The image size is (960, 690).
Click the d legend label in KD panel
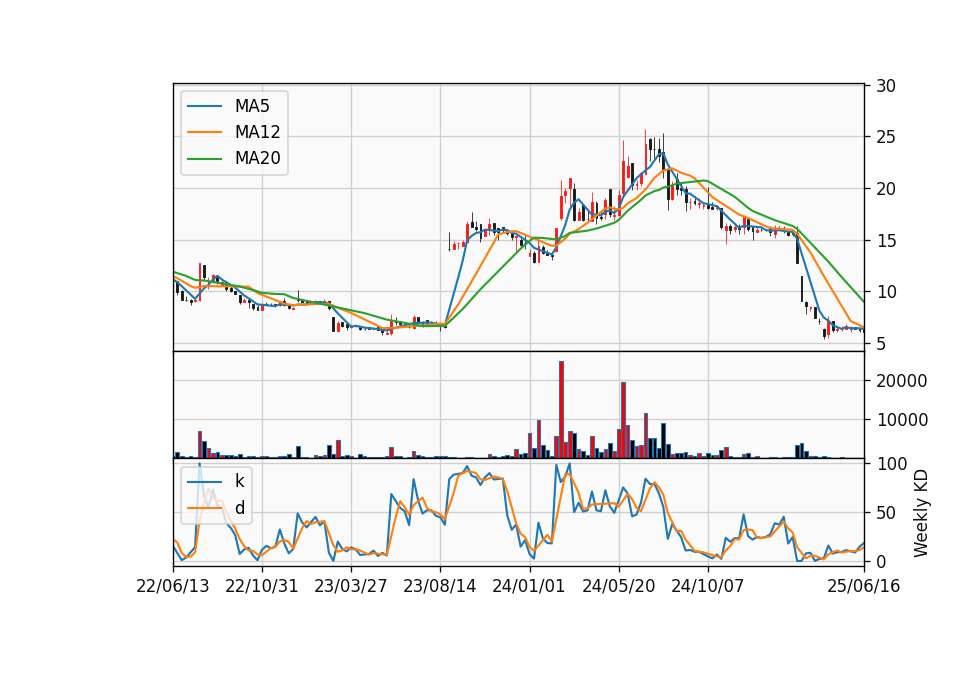coord(239,508)
